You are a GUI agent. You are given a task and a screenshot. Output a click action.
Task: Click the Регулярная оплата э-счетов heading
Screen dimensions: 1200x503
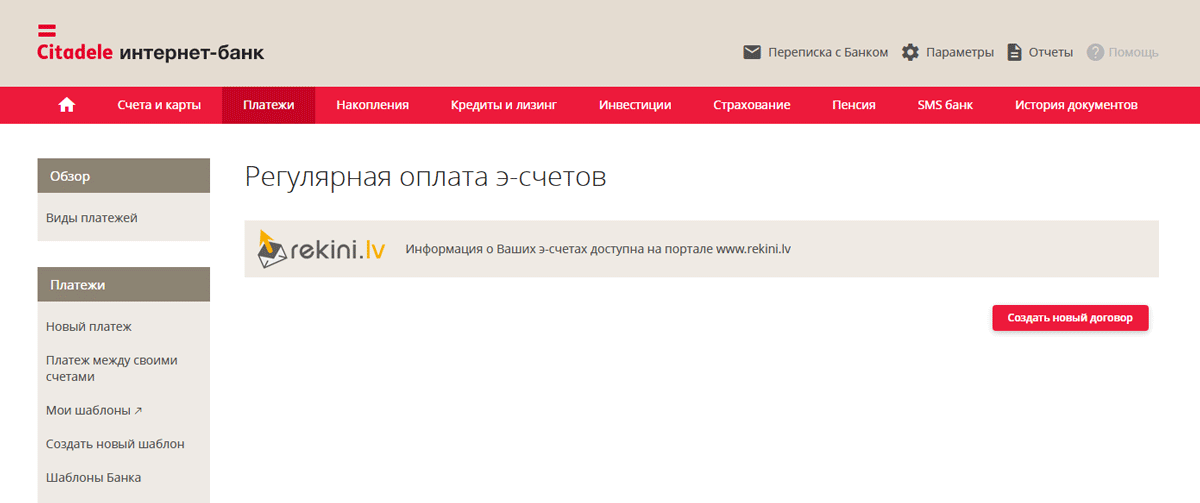coord(426,178)
